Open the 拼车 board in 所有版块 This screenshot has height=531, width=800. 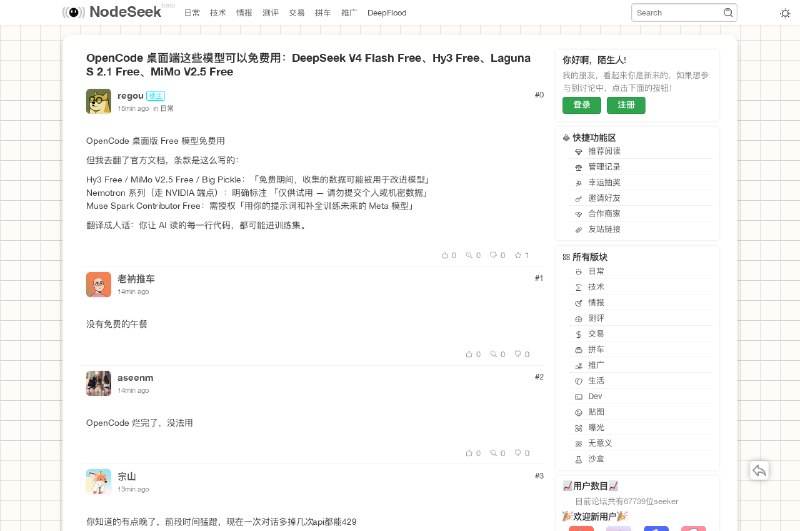pos(596,349)
